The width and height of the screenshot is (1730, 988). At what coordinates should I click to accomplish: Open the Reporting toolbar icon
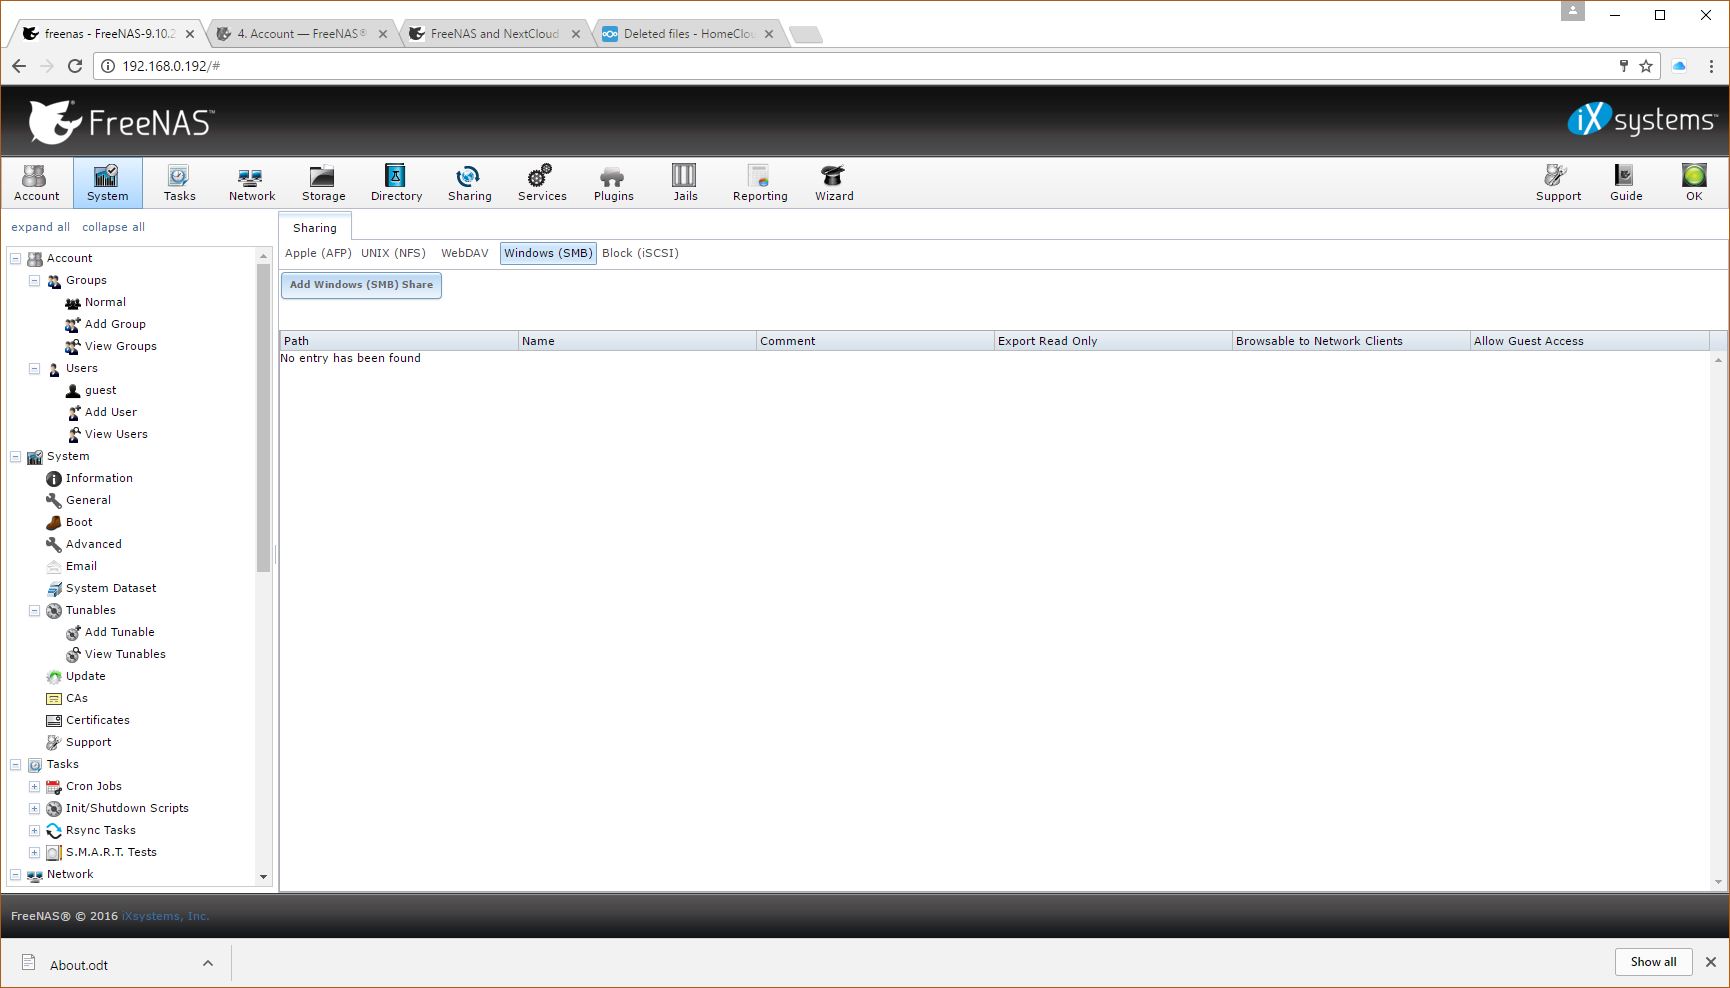click(x=760, y=183)
